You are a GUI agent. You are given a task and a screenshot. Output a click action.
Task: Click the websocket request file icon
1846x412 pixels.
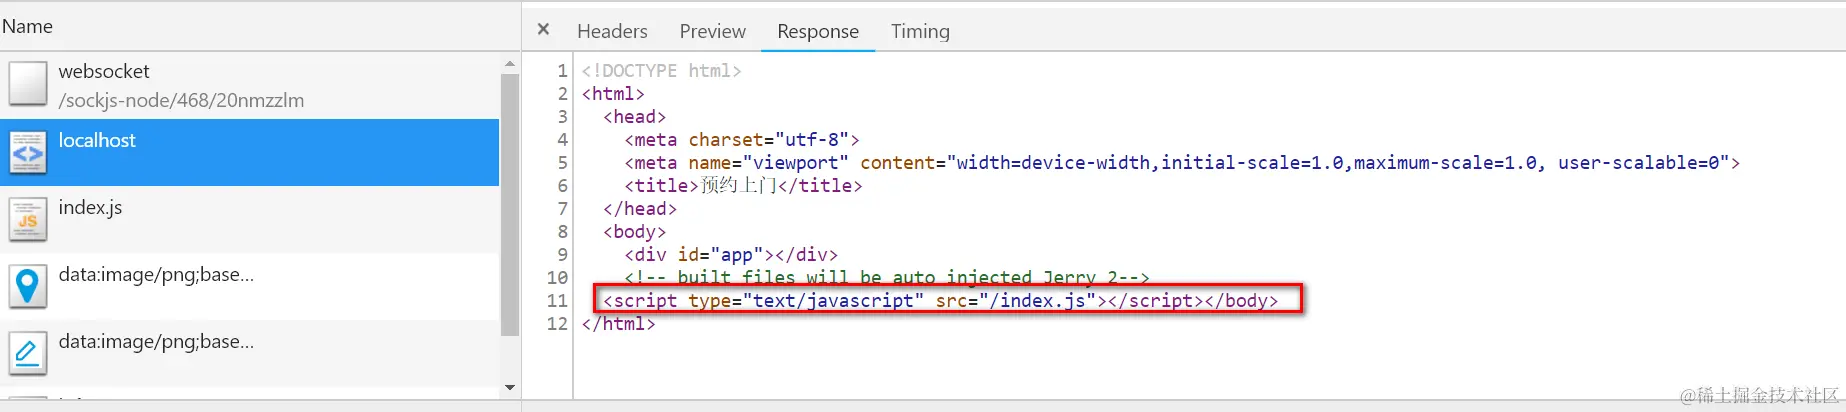(x=28, y=84)
